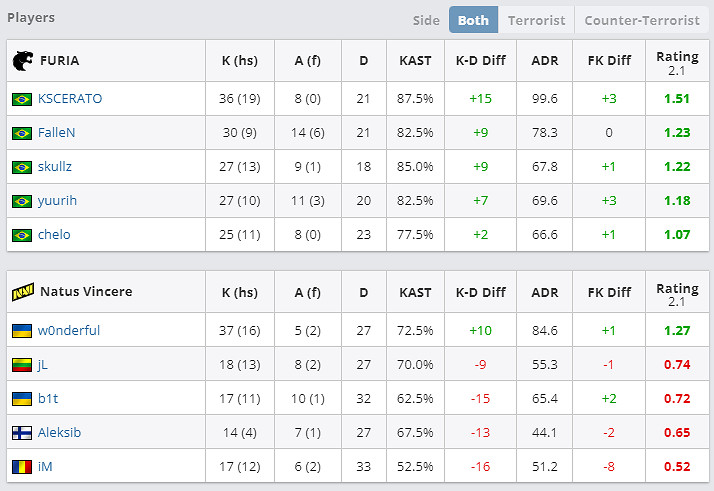Screen dimensions: 714x491
Task: Open the Natus Vincere team link
Action: click(x=86, y=292)
